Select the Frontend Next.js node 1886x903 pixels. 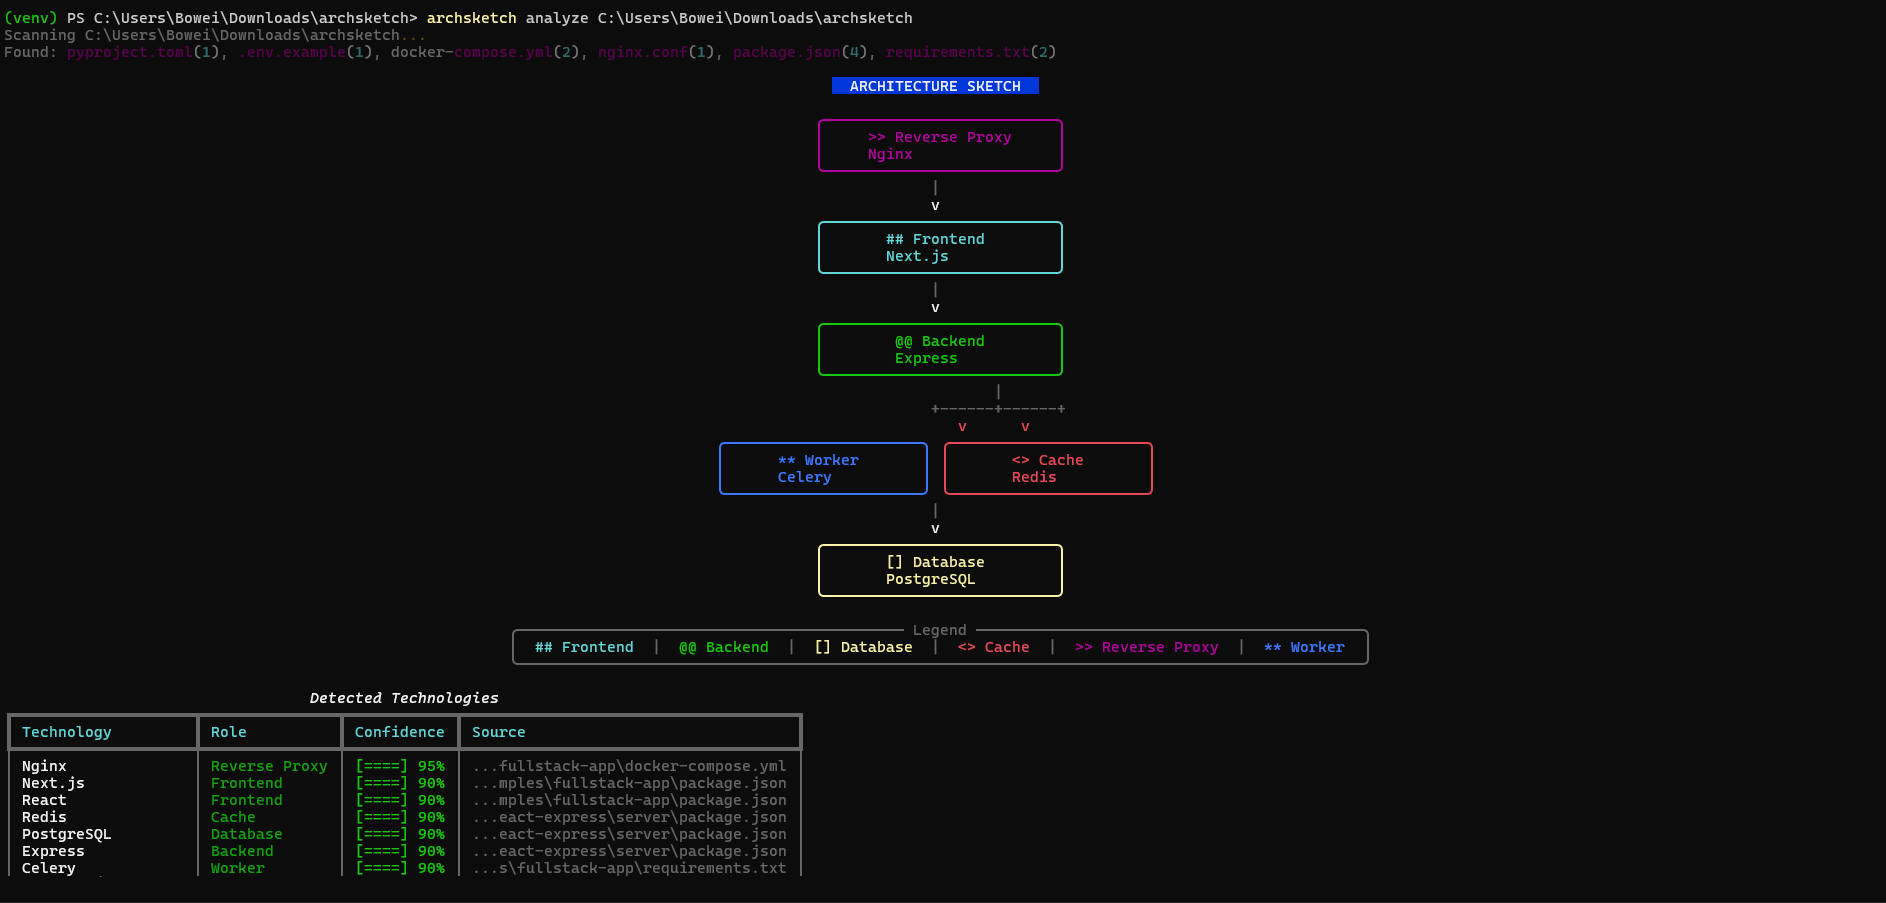(x=940, y=248)
